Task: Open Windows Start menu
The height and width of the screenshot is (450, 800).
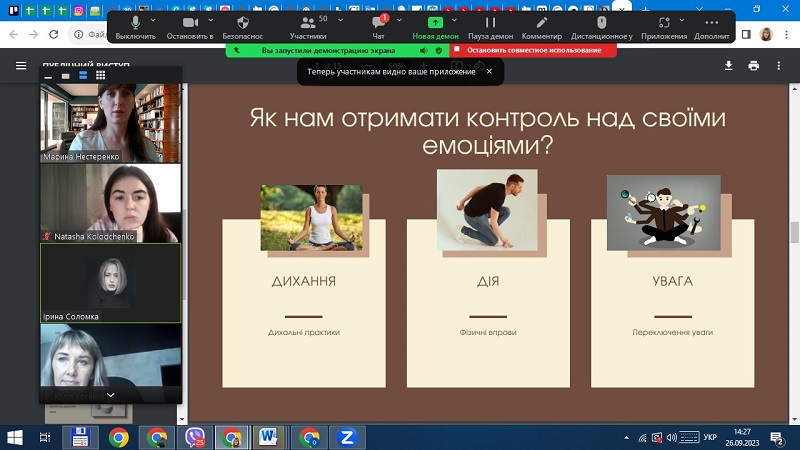Action: [x=15, y=437]
